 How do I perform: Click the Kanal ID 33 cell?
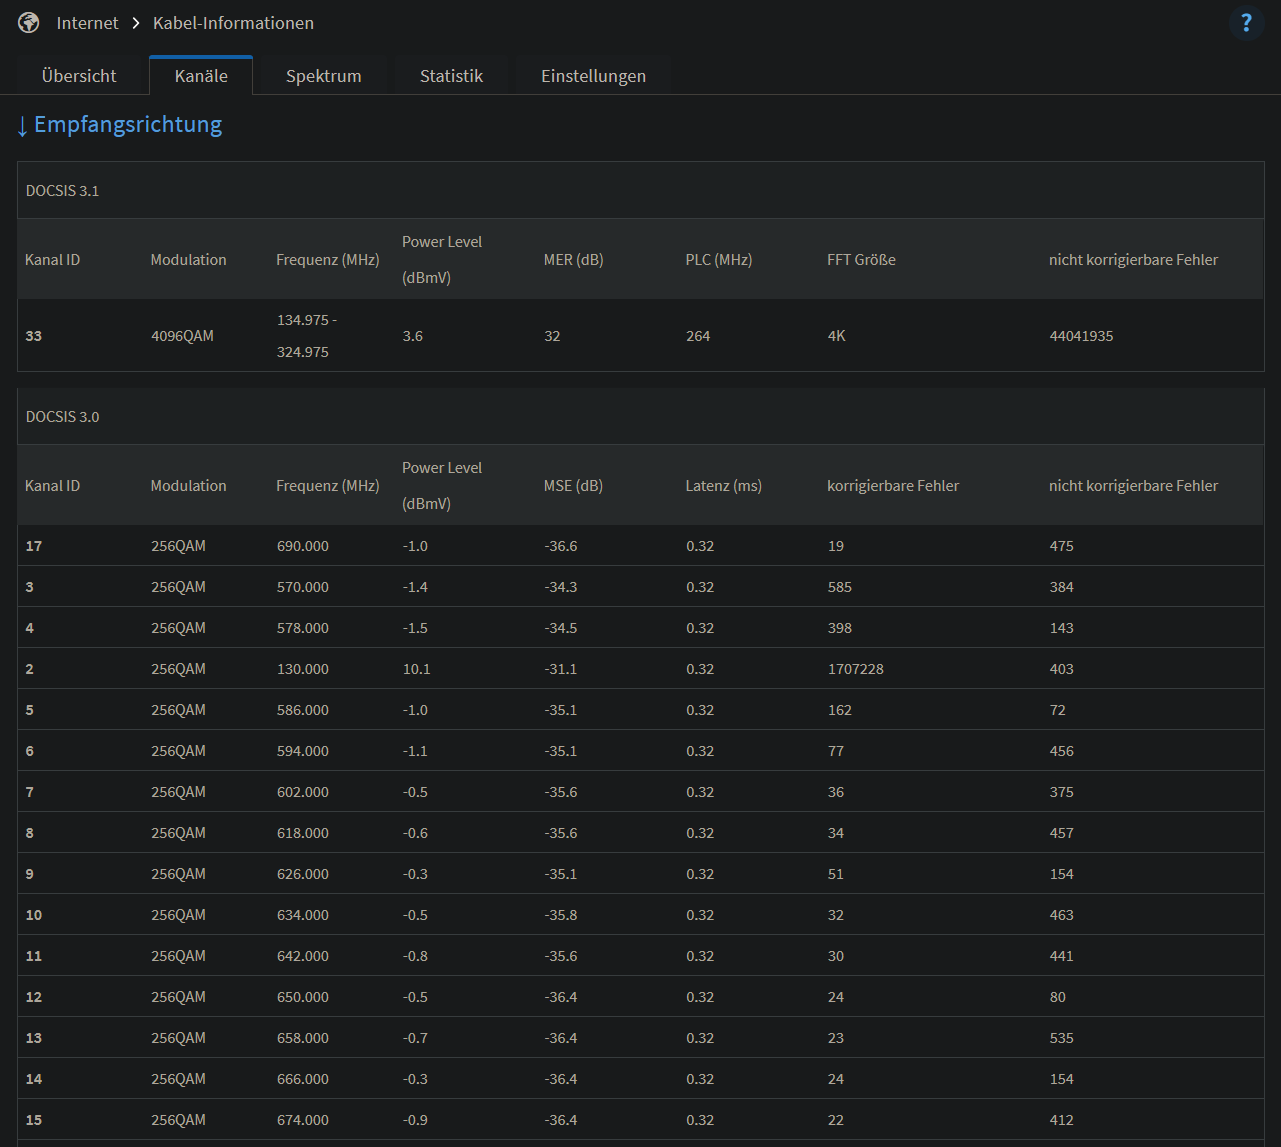click(x=34, y=336)
